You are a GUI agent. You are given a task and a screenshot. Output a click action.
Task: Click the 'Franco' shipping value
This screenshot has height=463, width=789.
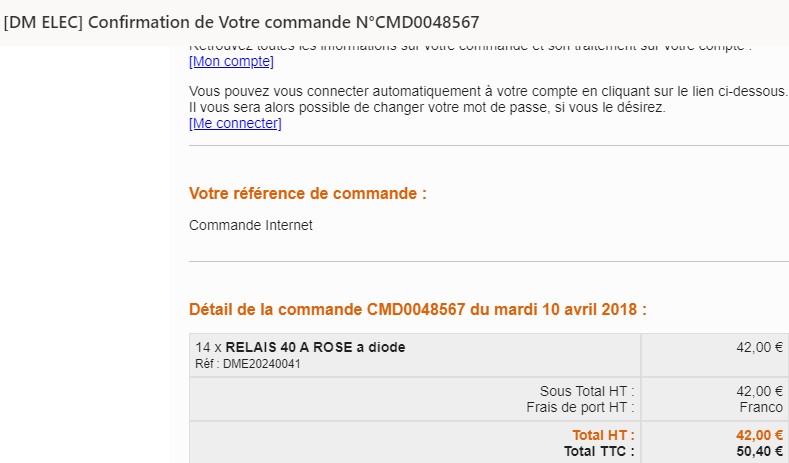pos(761,407)
